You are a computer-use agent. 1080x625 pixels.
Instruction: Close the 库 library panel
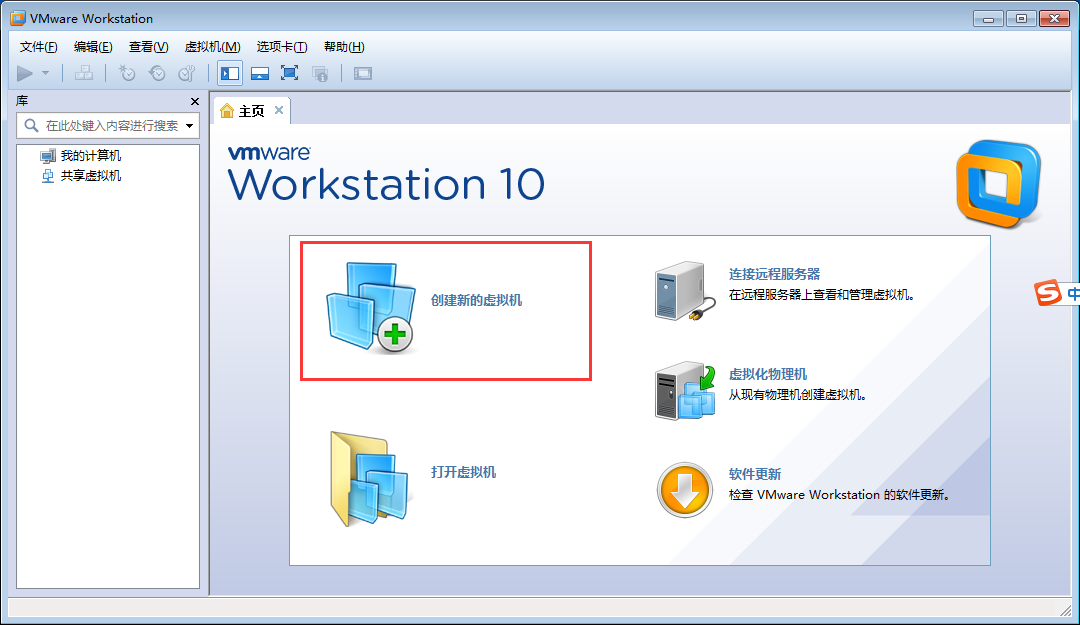pyautogui.click(x=195, y=101)
